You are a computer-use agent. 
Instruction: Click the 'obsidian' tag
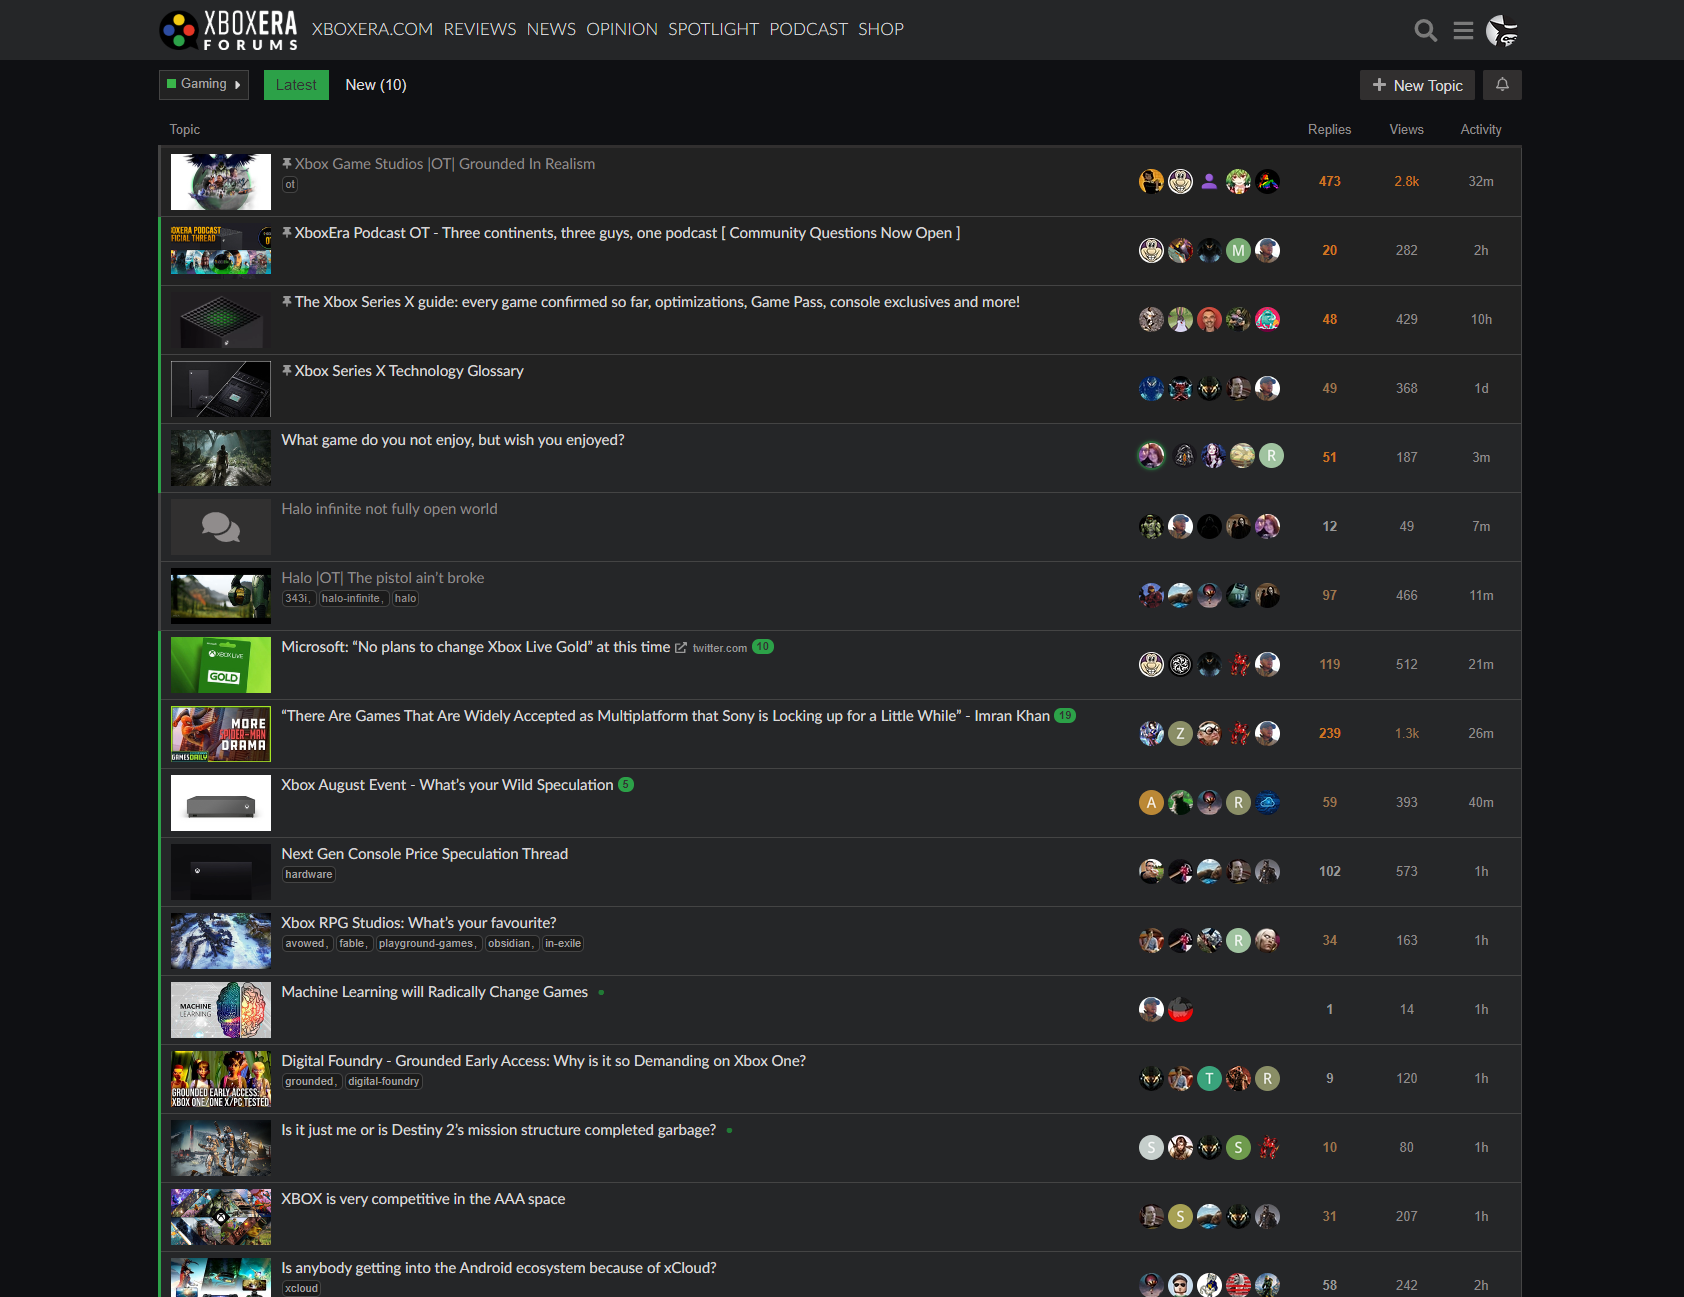510,943
